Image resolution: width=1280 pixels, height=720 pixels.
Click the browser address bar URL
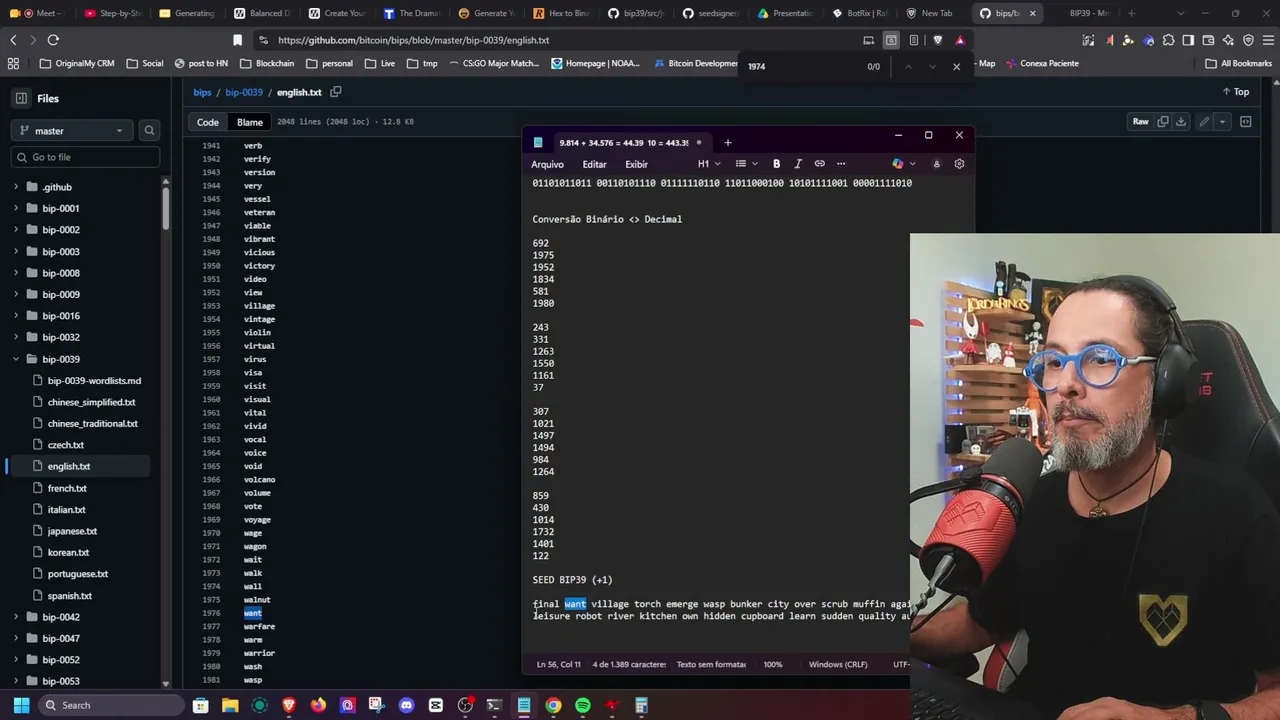(x=414, y=40)
